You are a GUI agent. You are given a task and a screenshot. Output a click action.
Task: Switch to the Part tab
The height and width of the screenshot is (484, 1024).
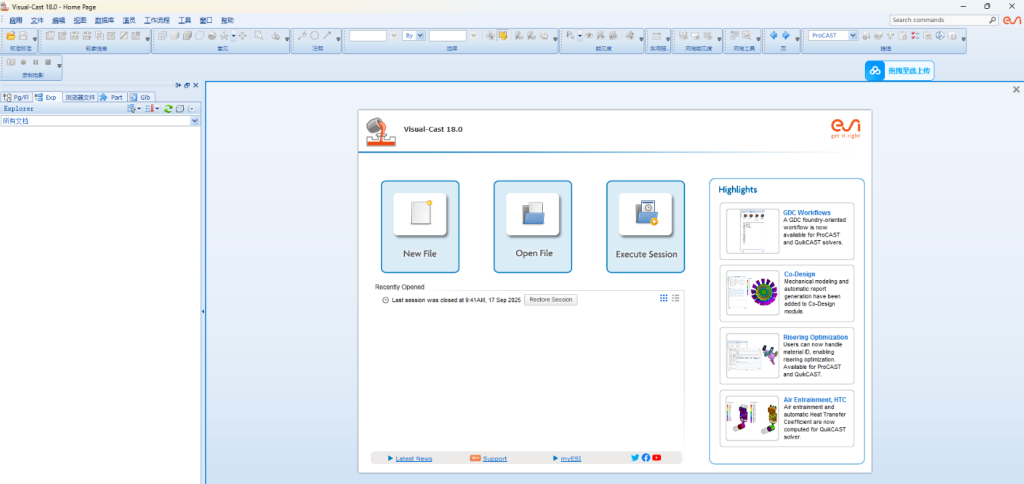pyautogui.click(x=111, y=97)
